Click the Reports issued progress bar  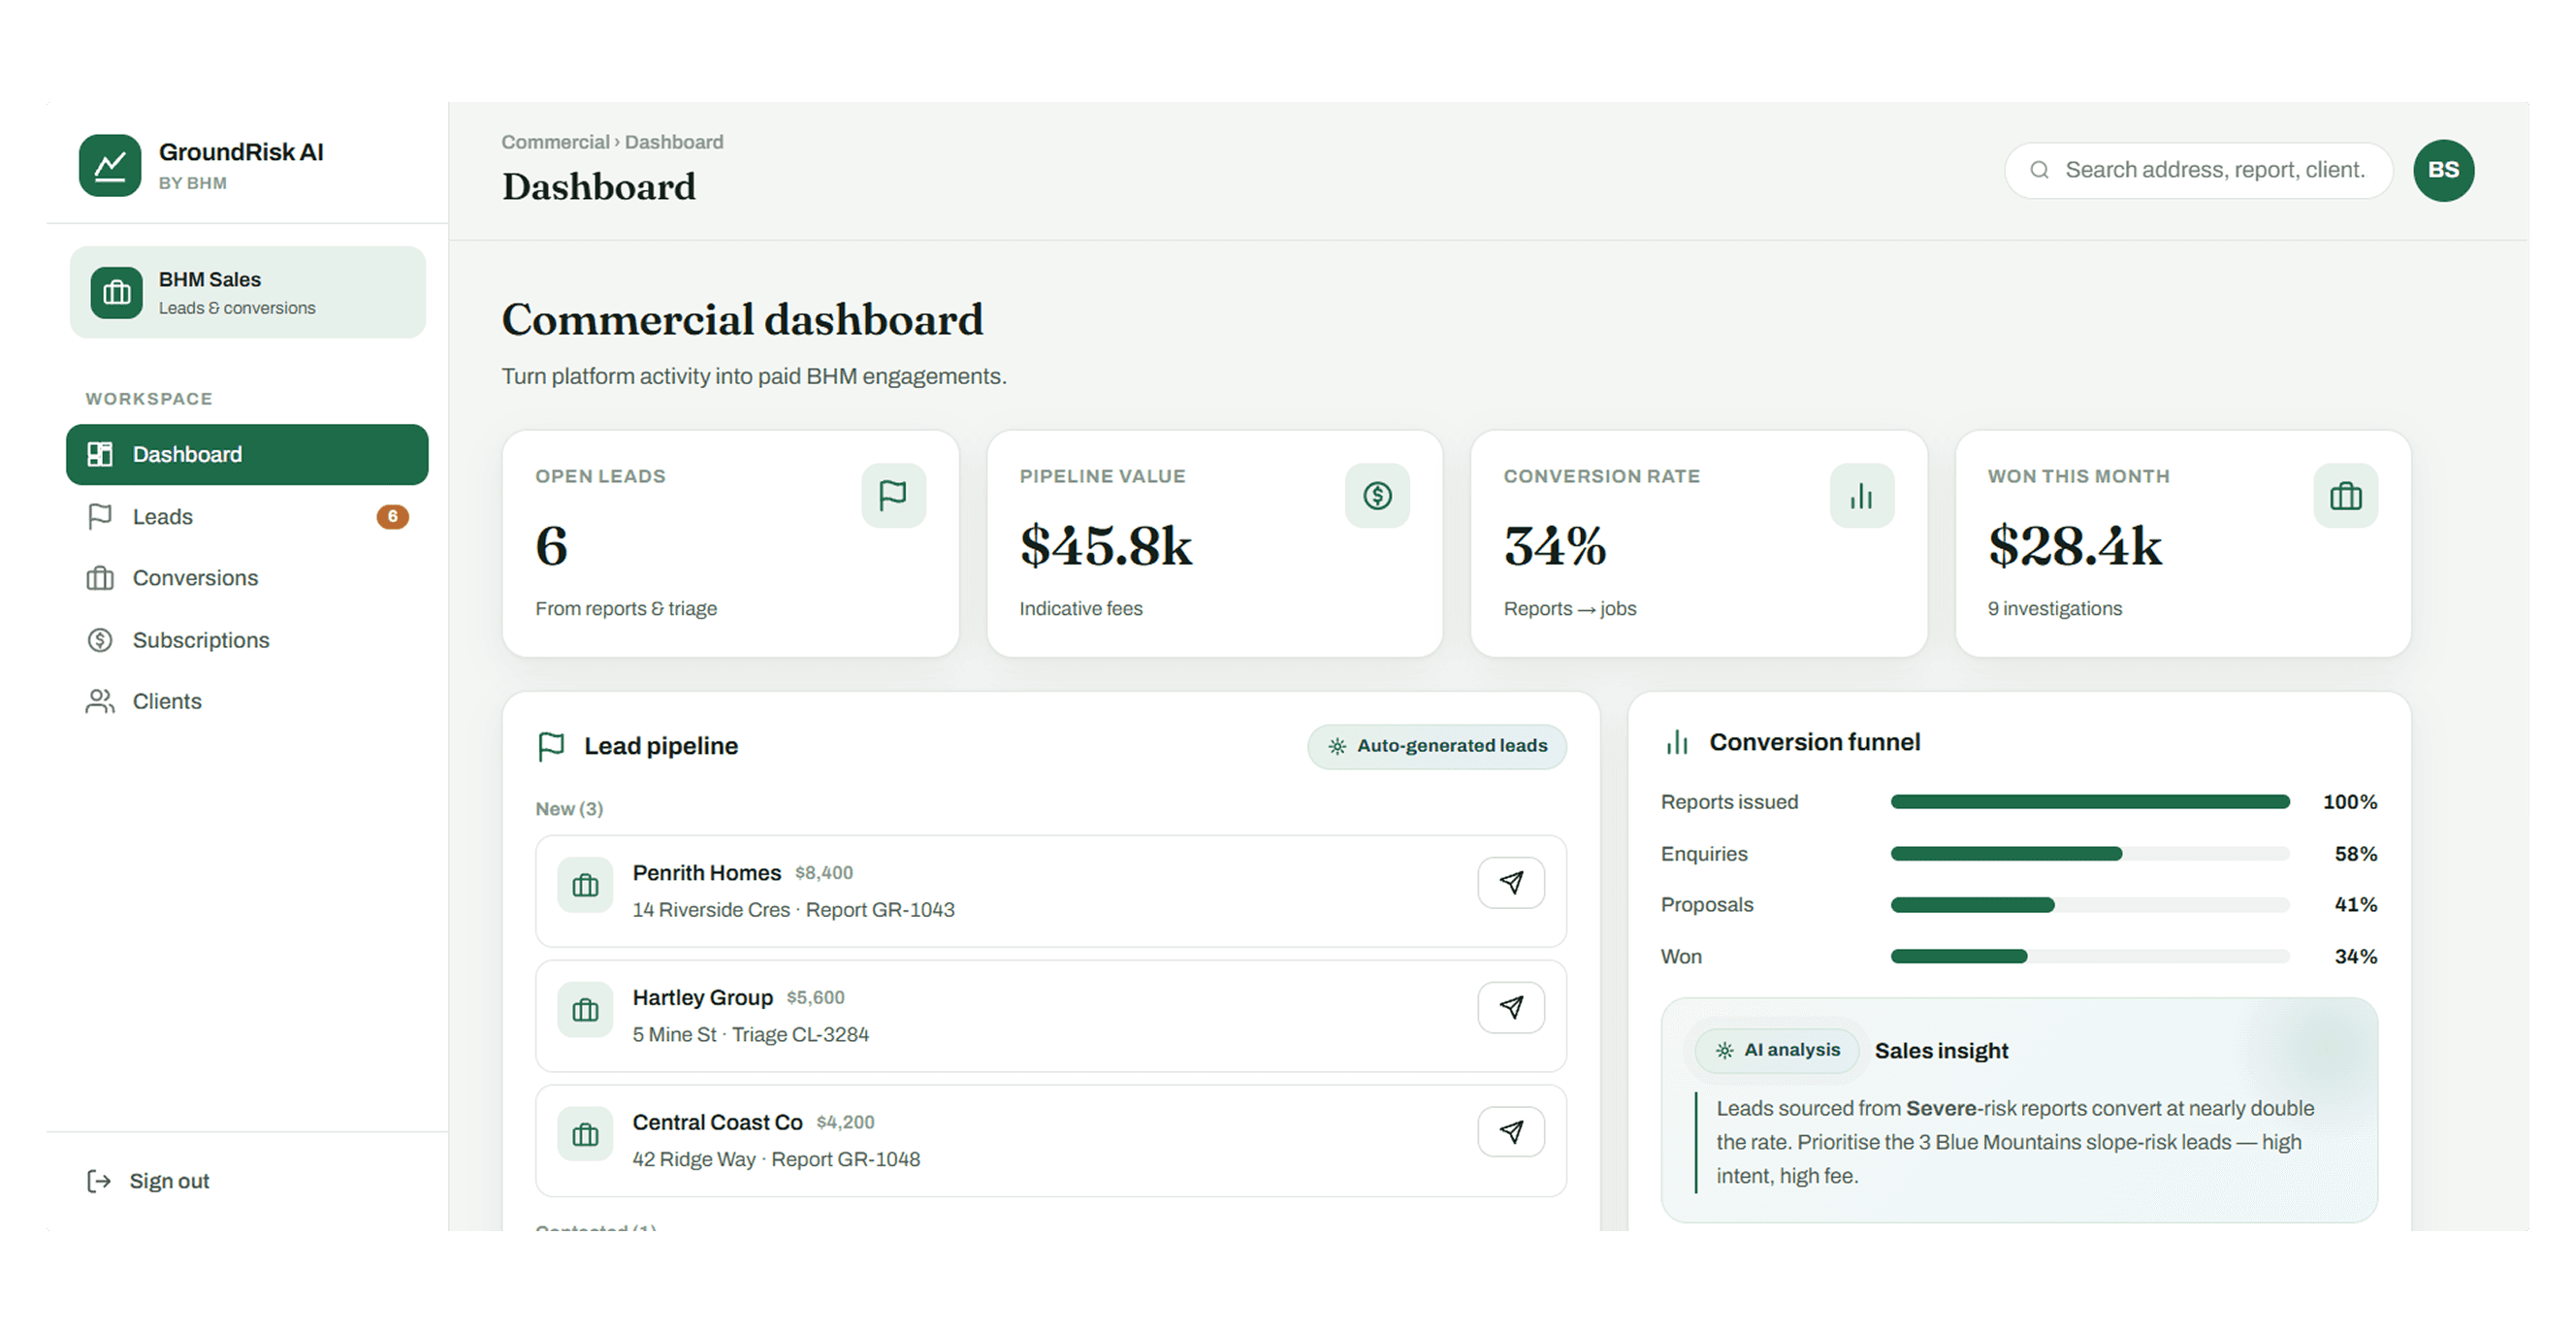pyautogui.click(x=2089, y=802)
